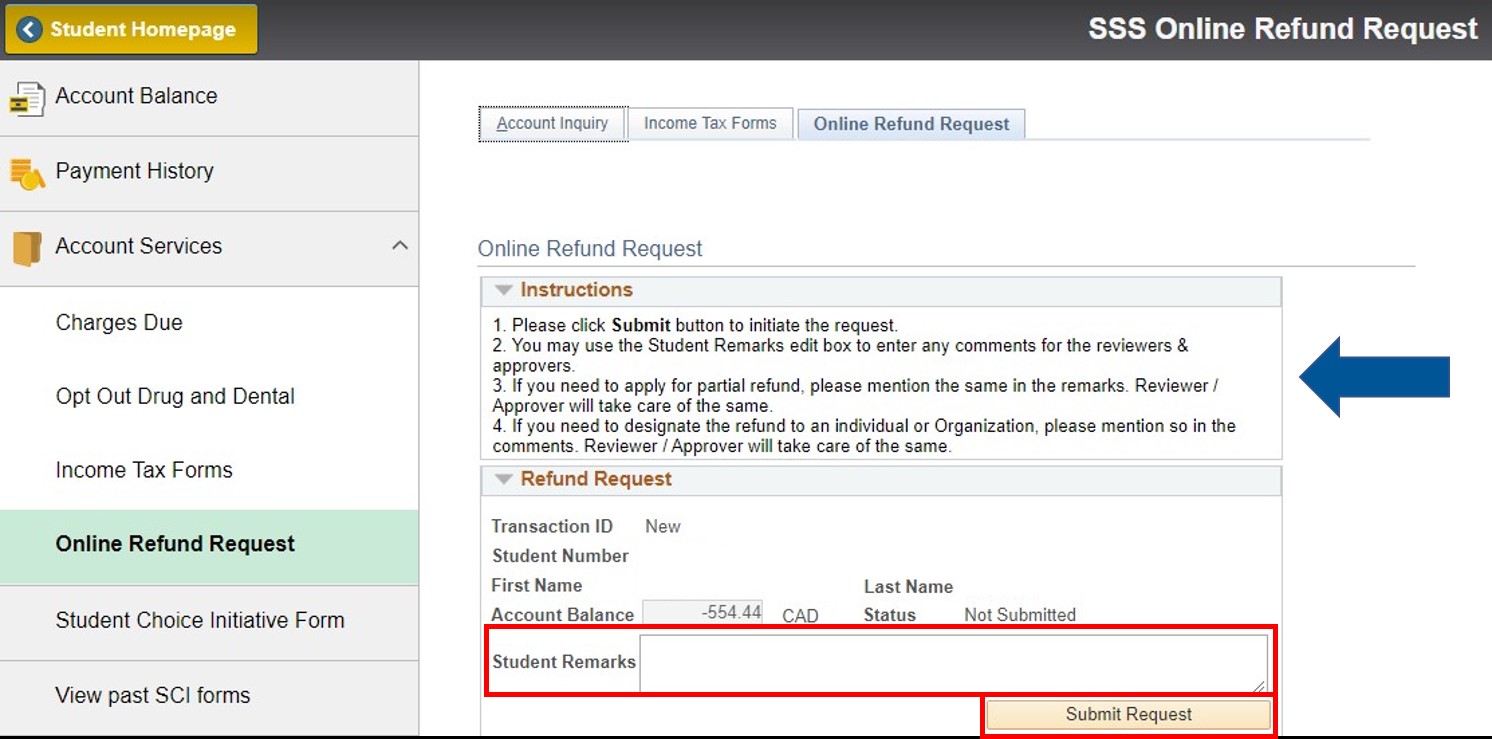Click the 'First Name' label

[x=537, y=586]
